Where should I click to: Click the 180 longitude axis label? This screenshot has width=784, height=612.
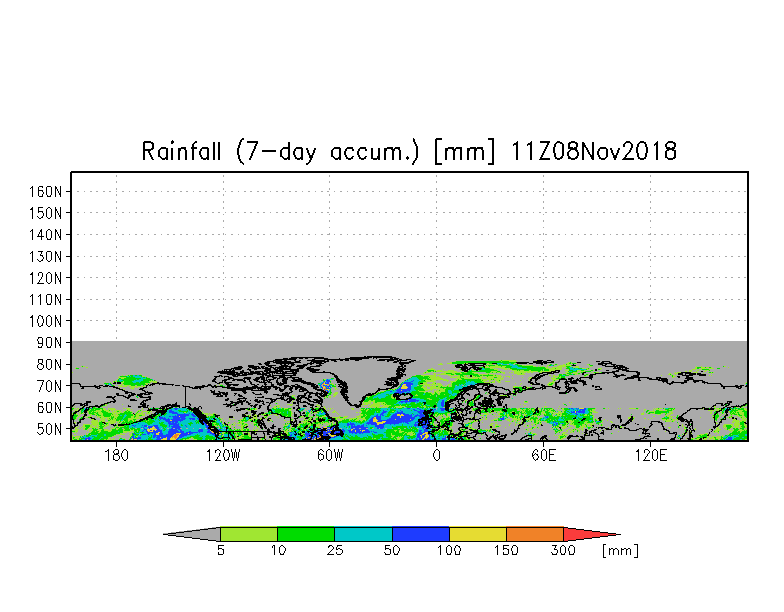tap(116, 456)
